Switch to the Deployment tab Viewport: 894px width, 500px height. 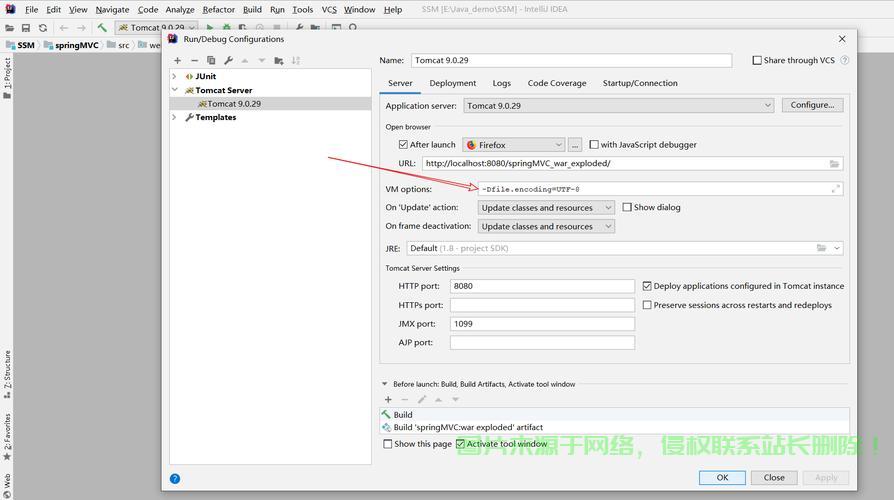[x=453, y=83]
